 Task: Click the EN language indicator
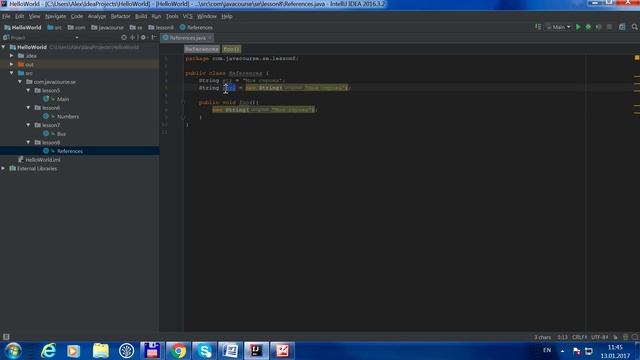tap(547, 350)
